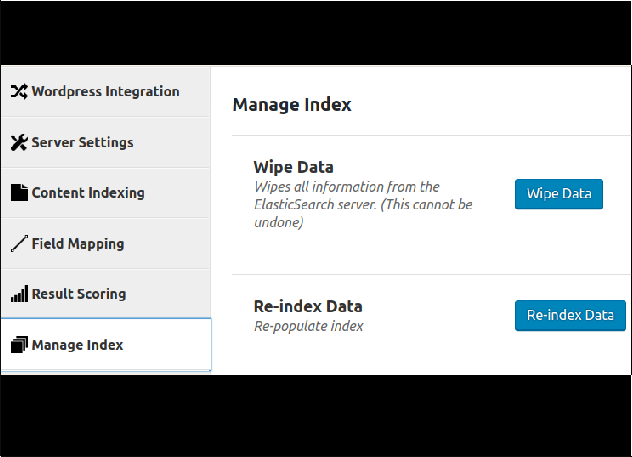
Task: Click the shuffle icon beside Wordpress Integration
Action: (x=19, y=91)
